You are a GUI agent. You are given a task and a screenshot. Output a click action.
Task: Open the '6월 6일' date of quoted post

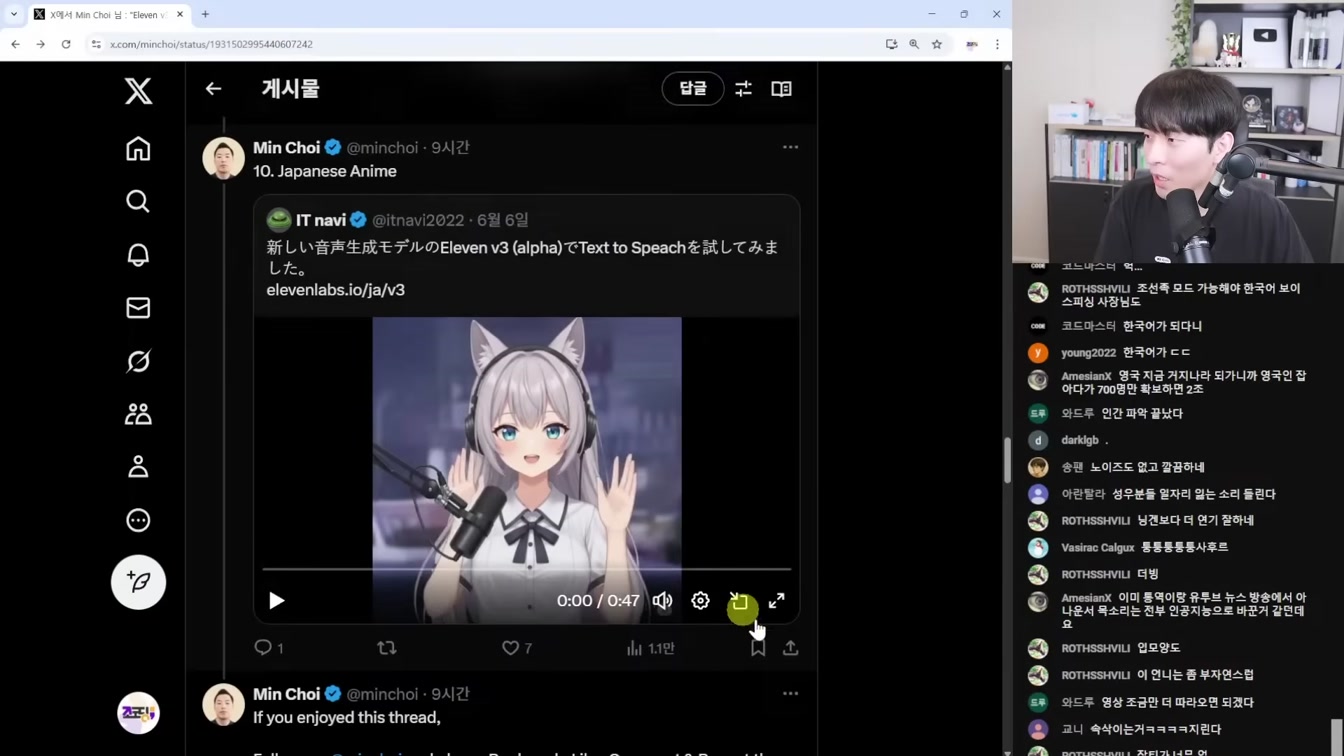pos(503,220)
